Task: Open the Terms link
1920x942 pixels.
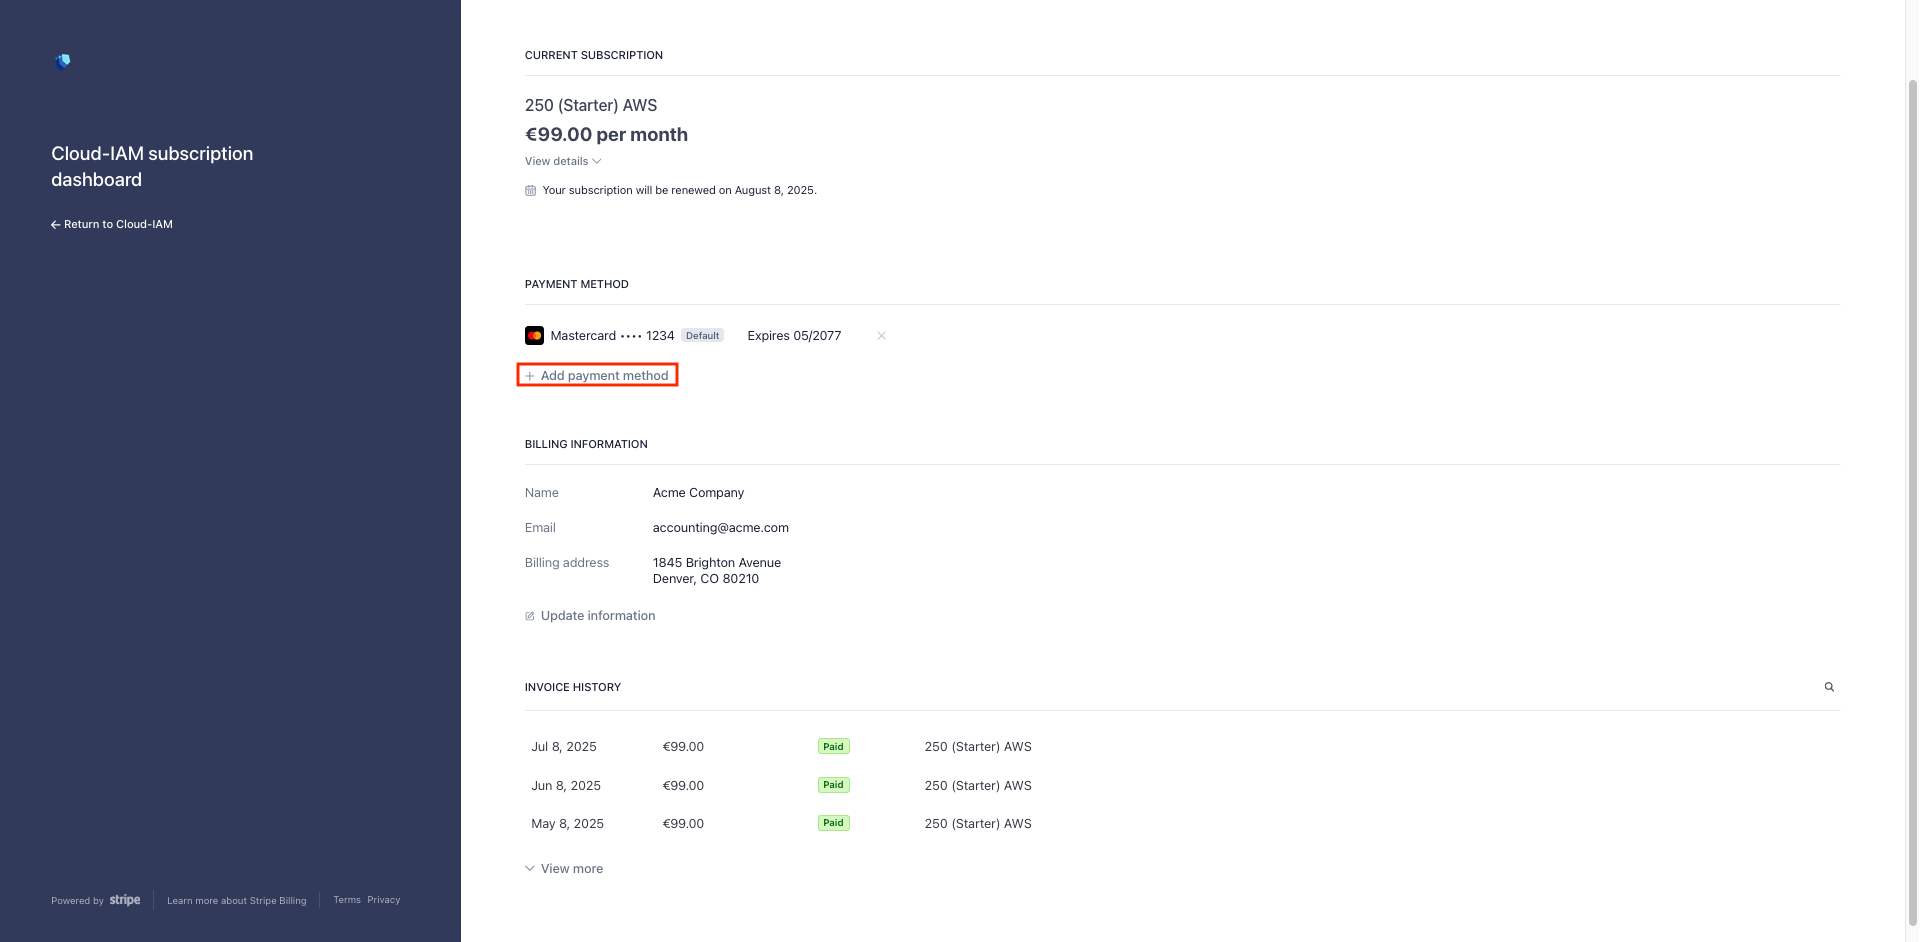Action: [347, 900]
